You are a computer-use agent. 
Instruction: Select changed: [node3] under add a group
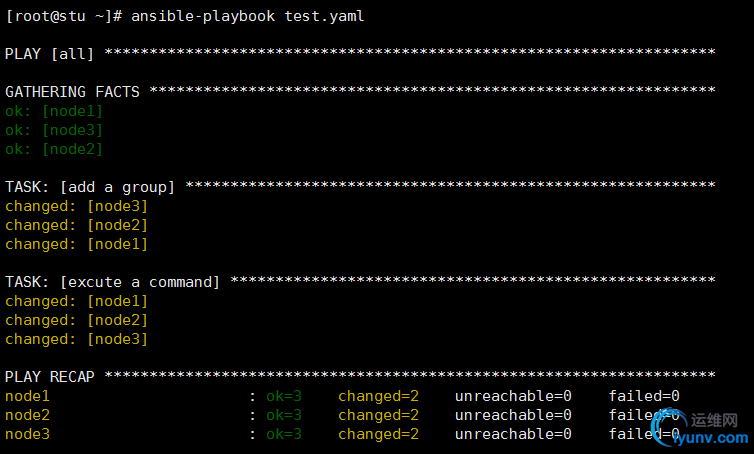[76, 206]
